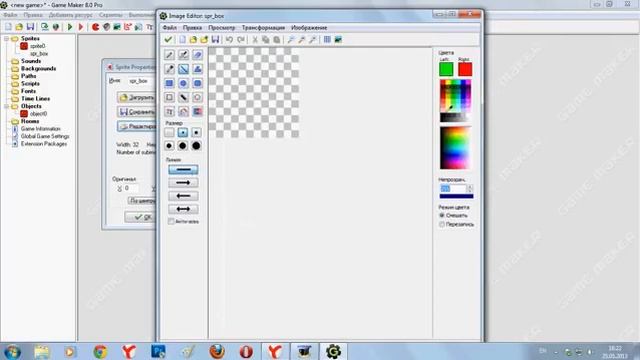Click Редактировать button in Sprite Properties
640x360 pixels.
tap(136, 126)
